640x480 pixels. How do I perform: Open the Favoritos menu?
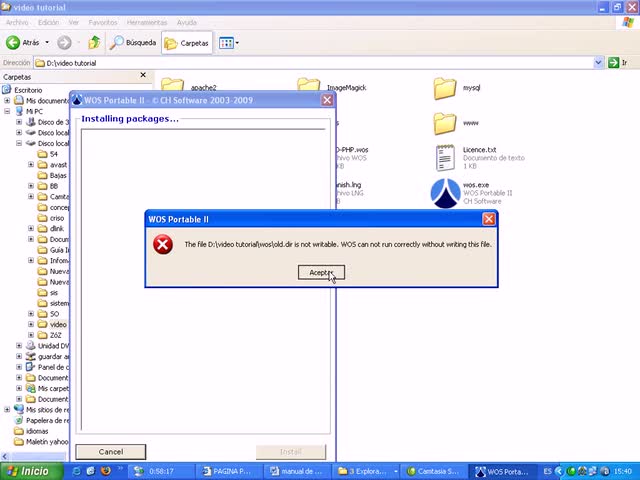103,22
